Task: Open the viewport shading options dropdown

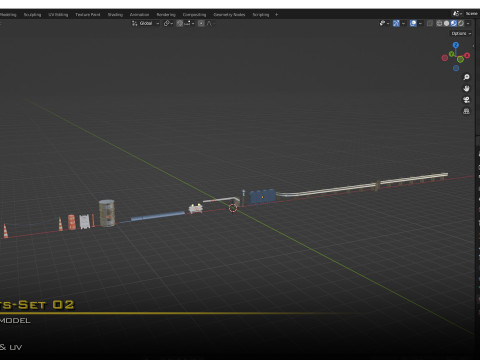Action: tap(468, 23)
